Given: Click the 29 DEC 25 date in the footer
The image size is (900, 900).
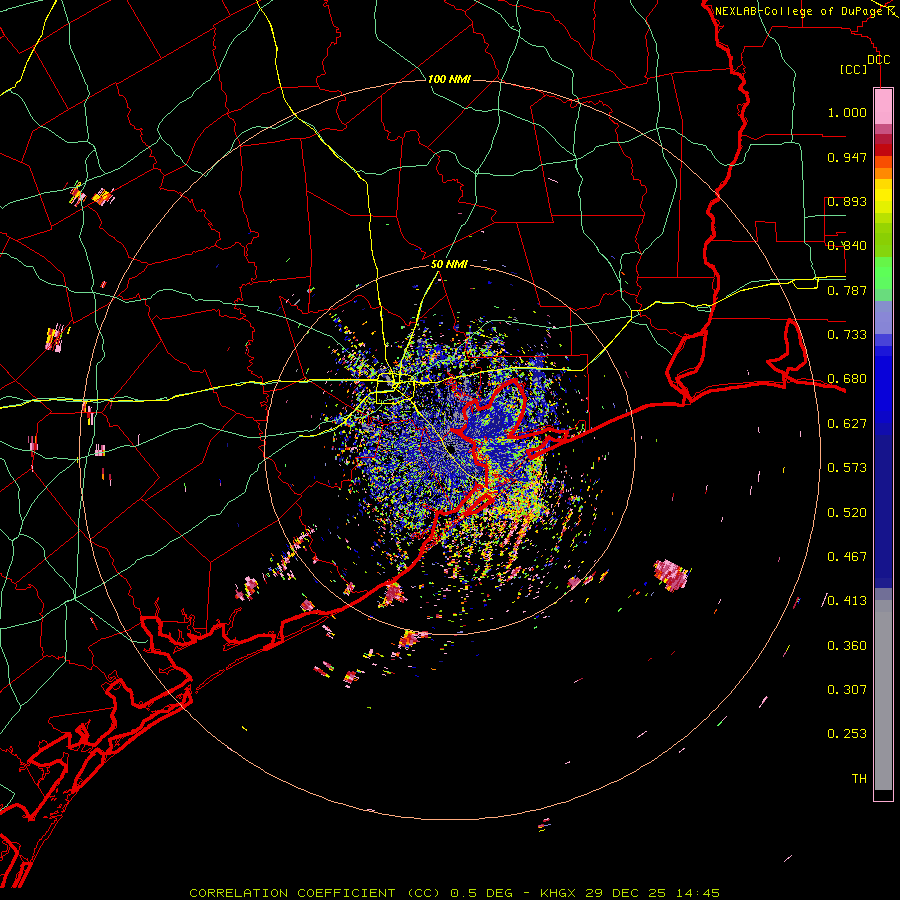Looking at the screenshot, I should coord(626,893).
